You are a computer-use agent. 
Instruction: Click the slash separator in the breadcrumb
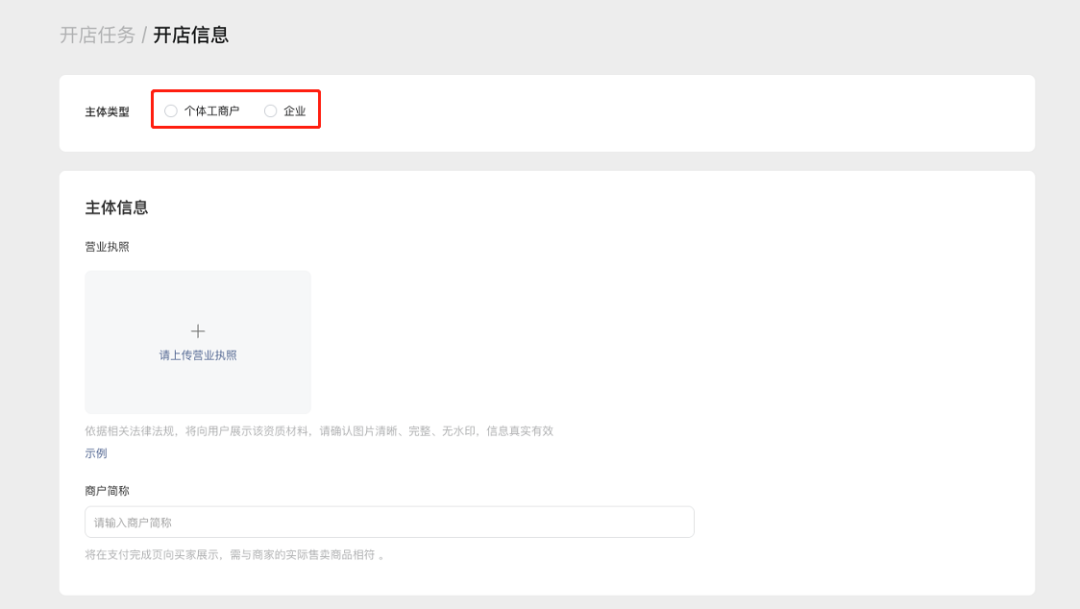[x=144, y=36]
